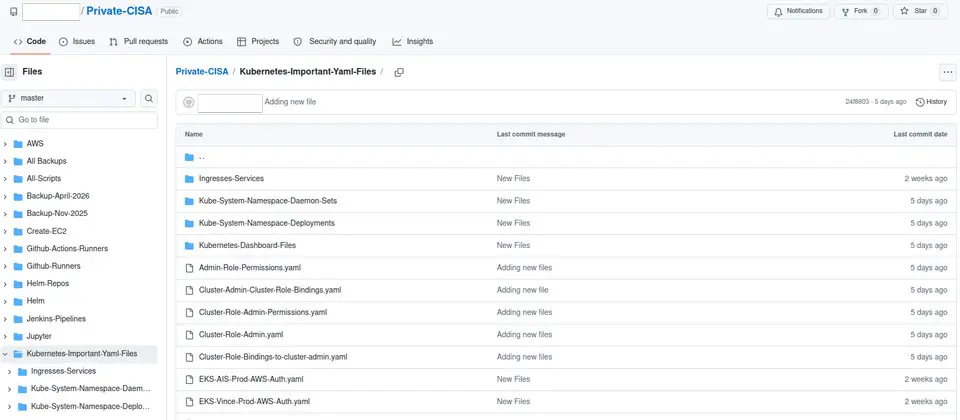
Task: Open Cluster-Role-Admin-Permissions.yaml file
Action: [263, 312]
